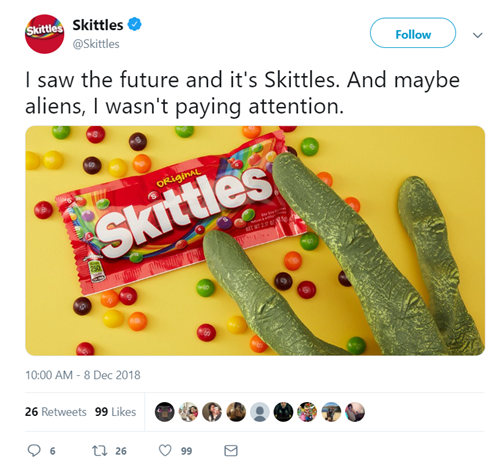Viewport: 500px width, 471px height.
Task: Send tweet via direct message envelope icon
Action: click(x=231, y=451)
